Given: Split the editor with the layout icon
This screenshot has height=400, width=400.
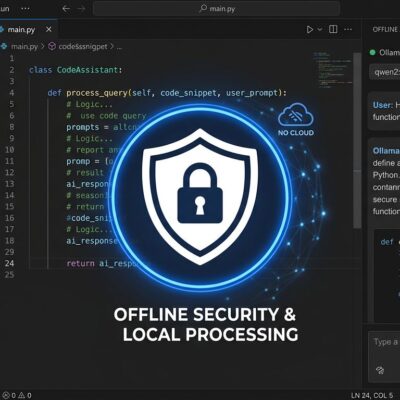Looking at the screenshot, I should coord(333,29).
